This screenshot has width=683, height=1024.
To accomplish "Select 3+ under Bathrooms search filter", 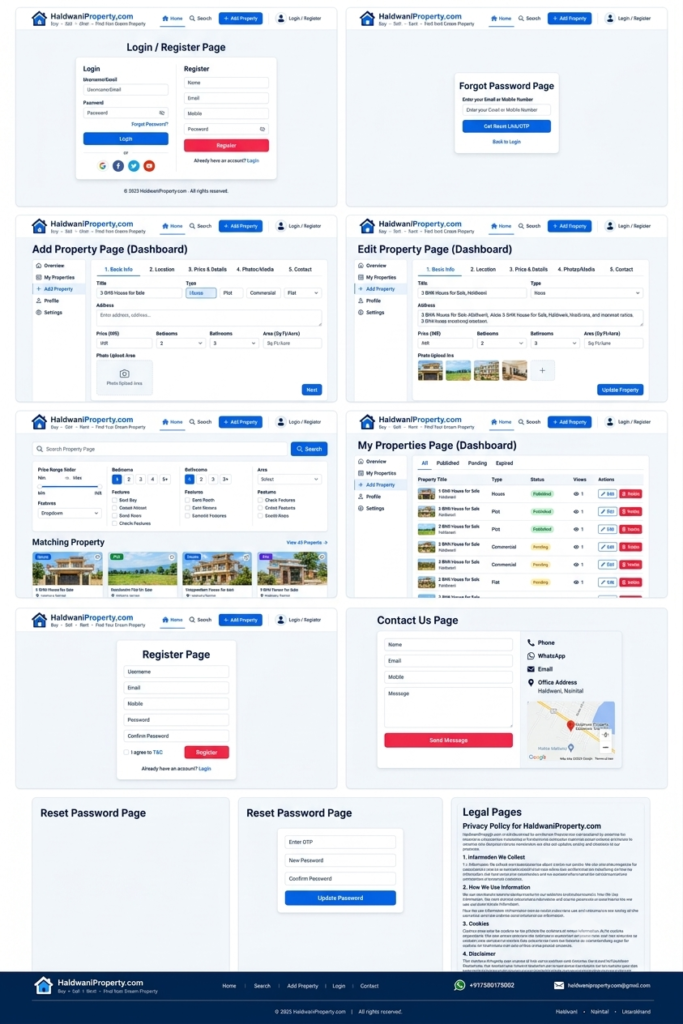I will (225, 479).
